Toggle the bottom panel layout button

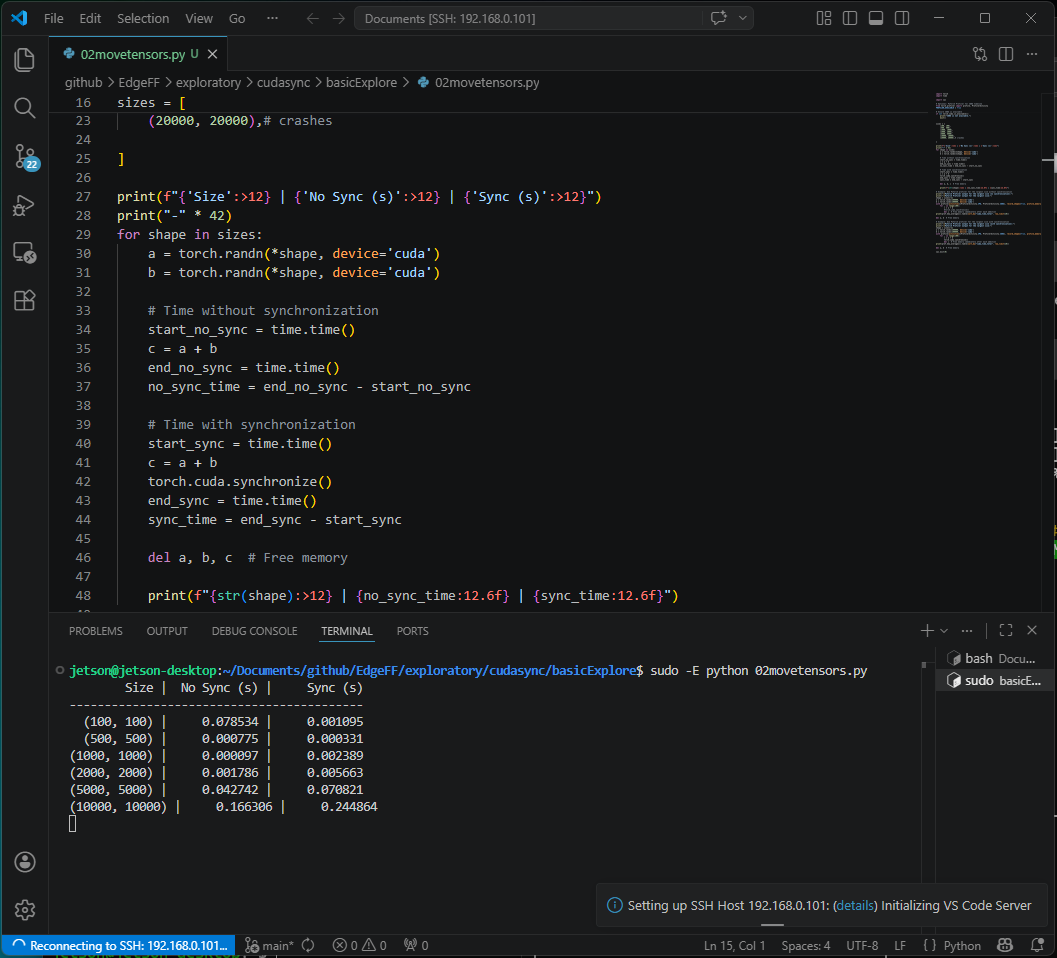(x=876, y=18)
